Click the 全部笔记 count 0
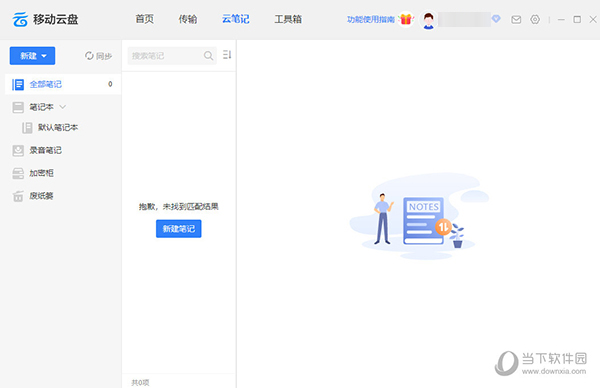Screen dimensions: 600x388 tap(110, 84)
